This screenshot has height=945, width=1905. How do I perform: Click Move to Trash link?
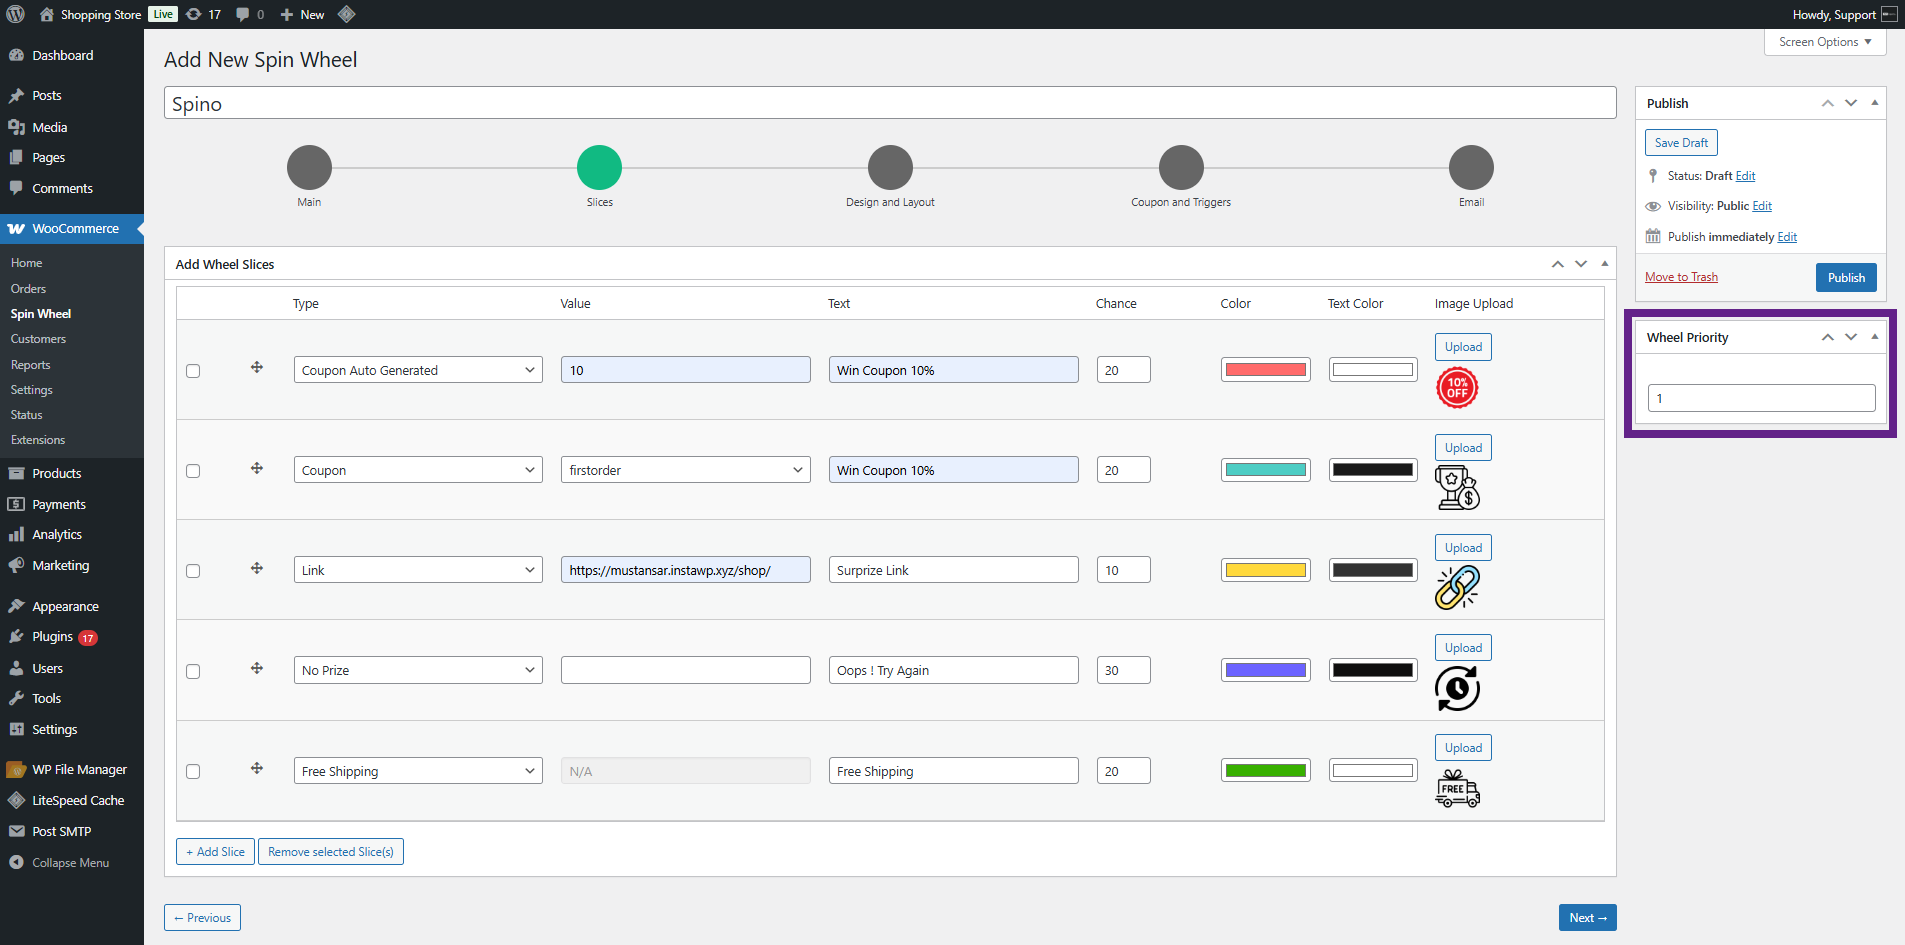1681,277
